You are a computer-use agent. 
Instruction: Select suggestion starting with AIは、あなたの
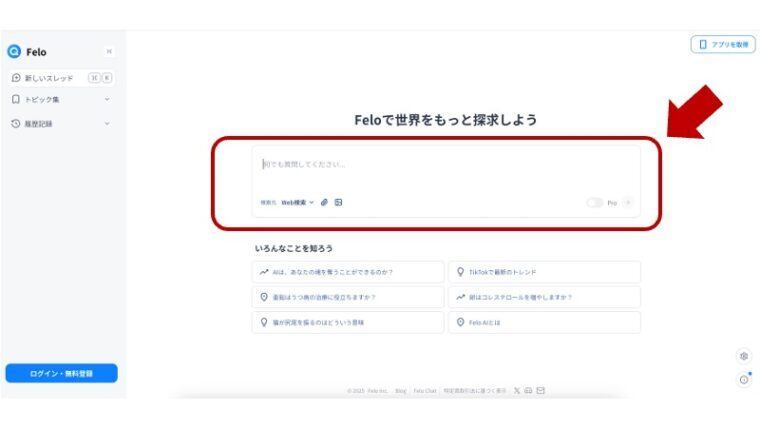348,272
